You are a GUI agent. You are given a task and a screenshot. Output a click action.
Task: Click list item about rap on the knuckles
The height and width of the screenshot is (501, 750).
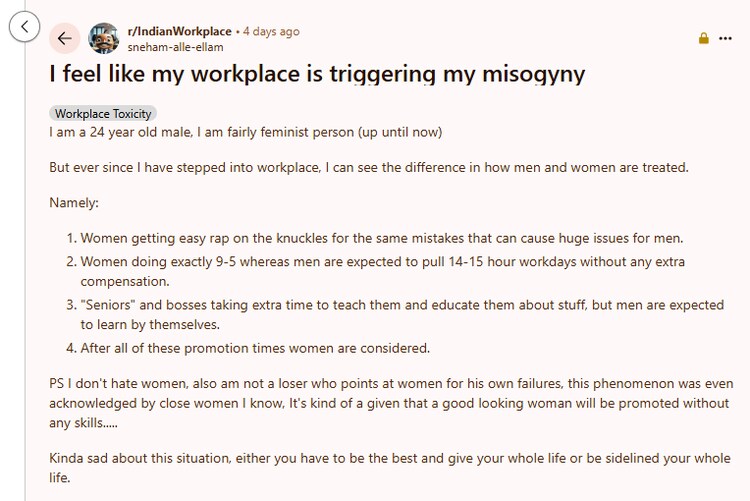pos(381,238)
